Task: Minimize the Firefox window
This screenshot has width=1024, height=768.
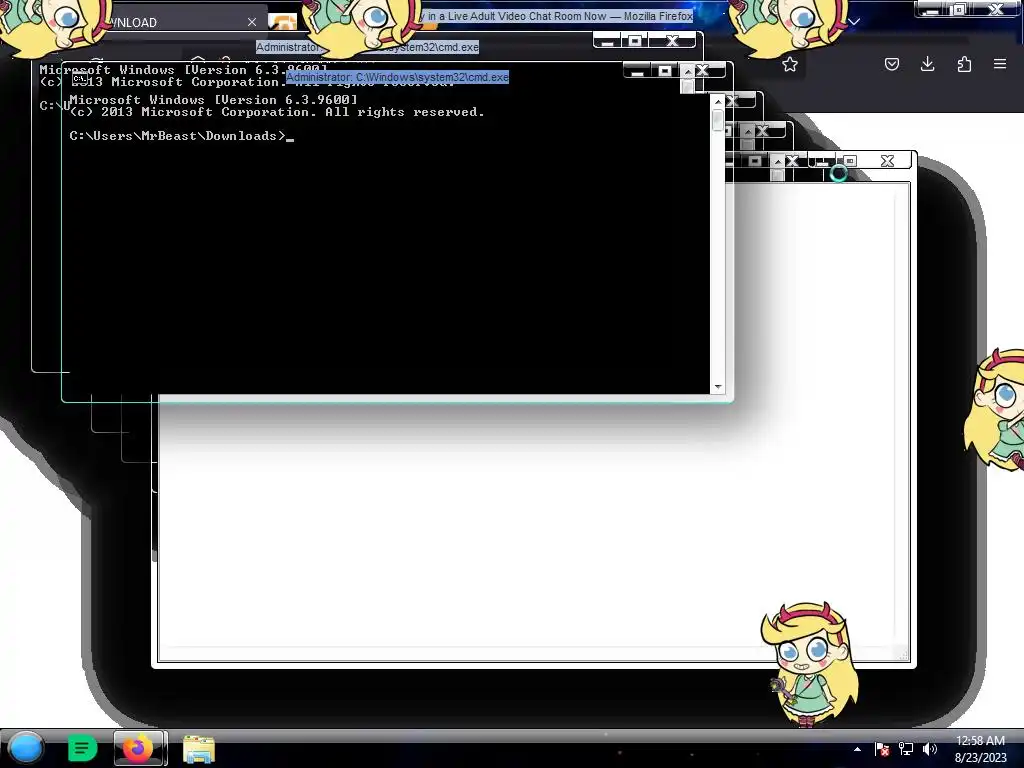Action: [931, 10]
